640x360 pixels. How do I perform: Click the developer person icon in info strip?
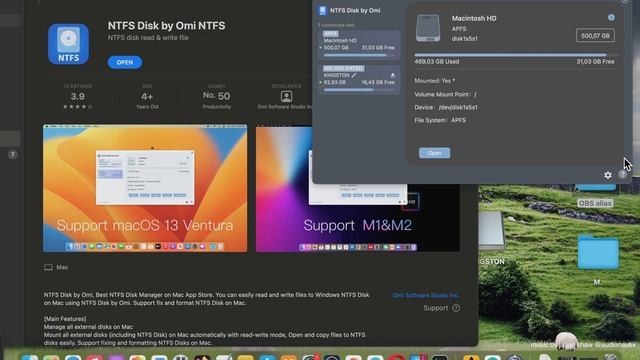286,96
